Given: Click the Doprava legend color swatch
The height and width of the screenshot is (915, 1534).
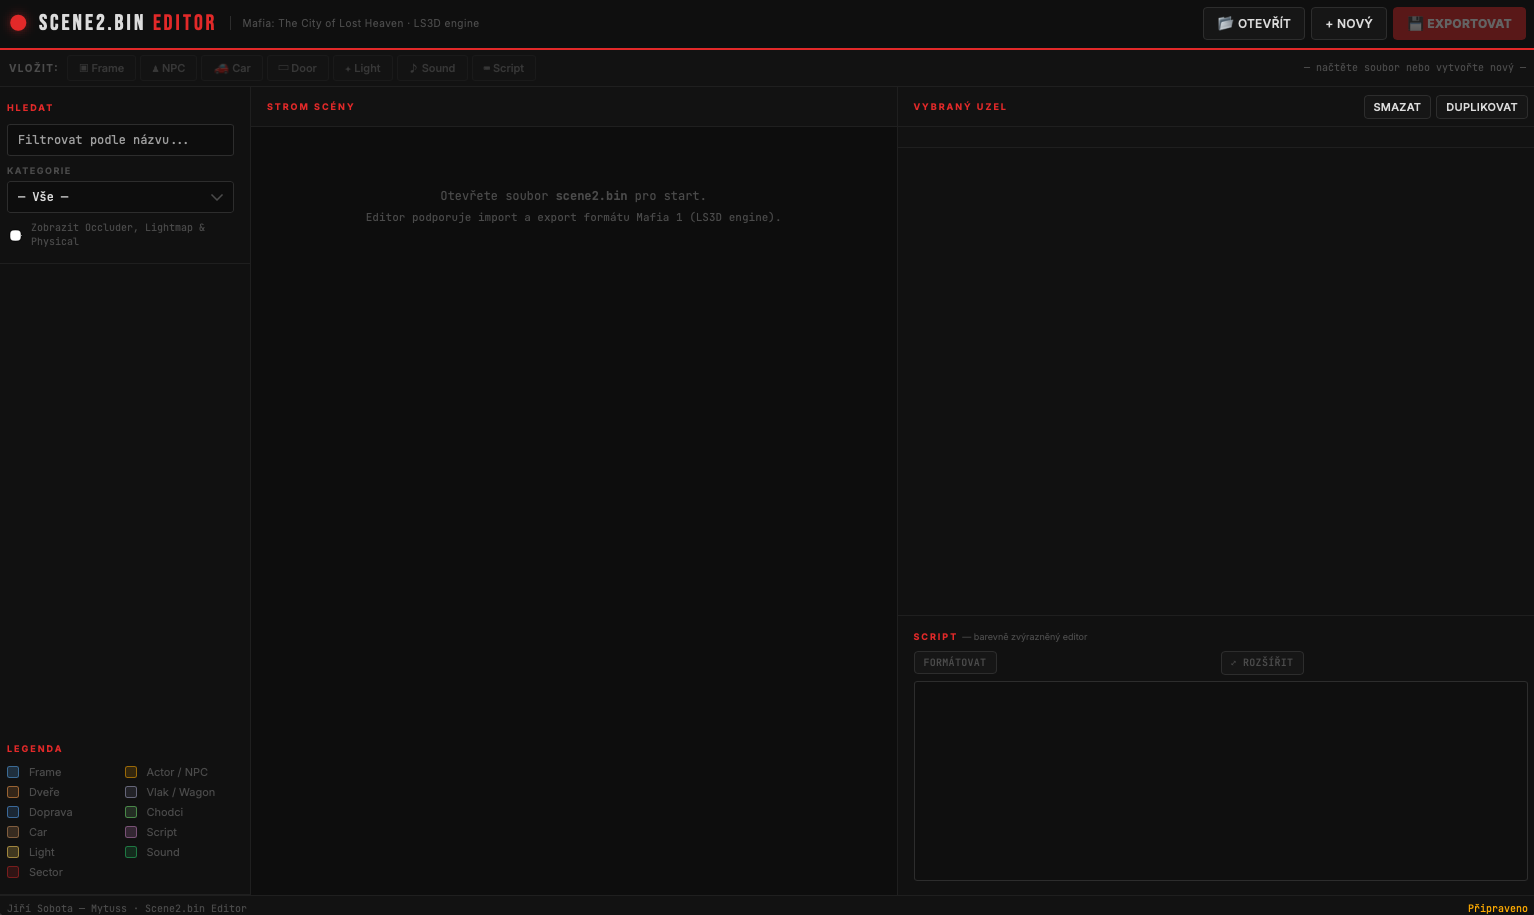Looking at the screenshot, I should 13,812.
